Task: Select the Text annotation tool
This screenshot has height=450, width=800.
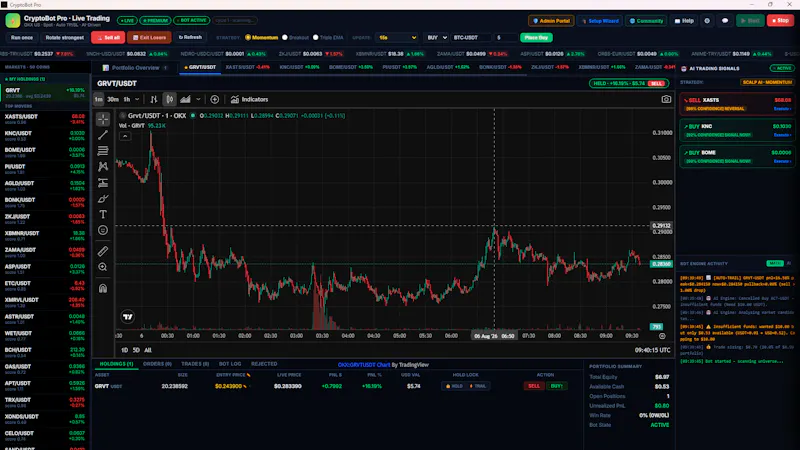Action: pos(103,214)
